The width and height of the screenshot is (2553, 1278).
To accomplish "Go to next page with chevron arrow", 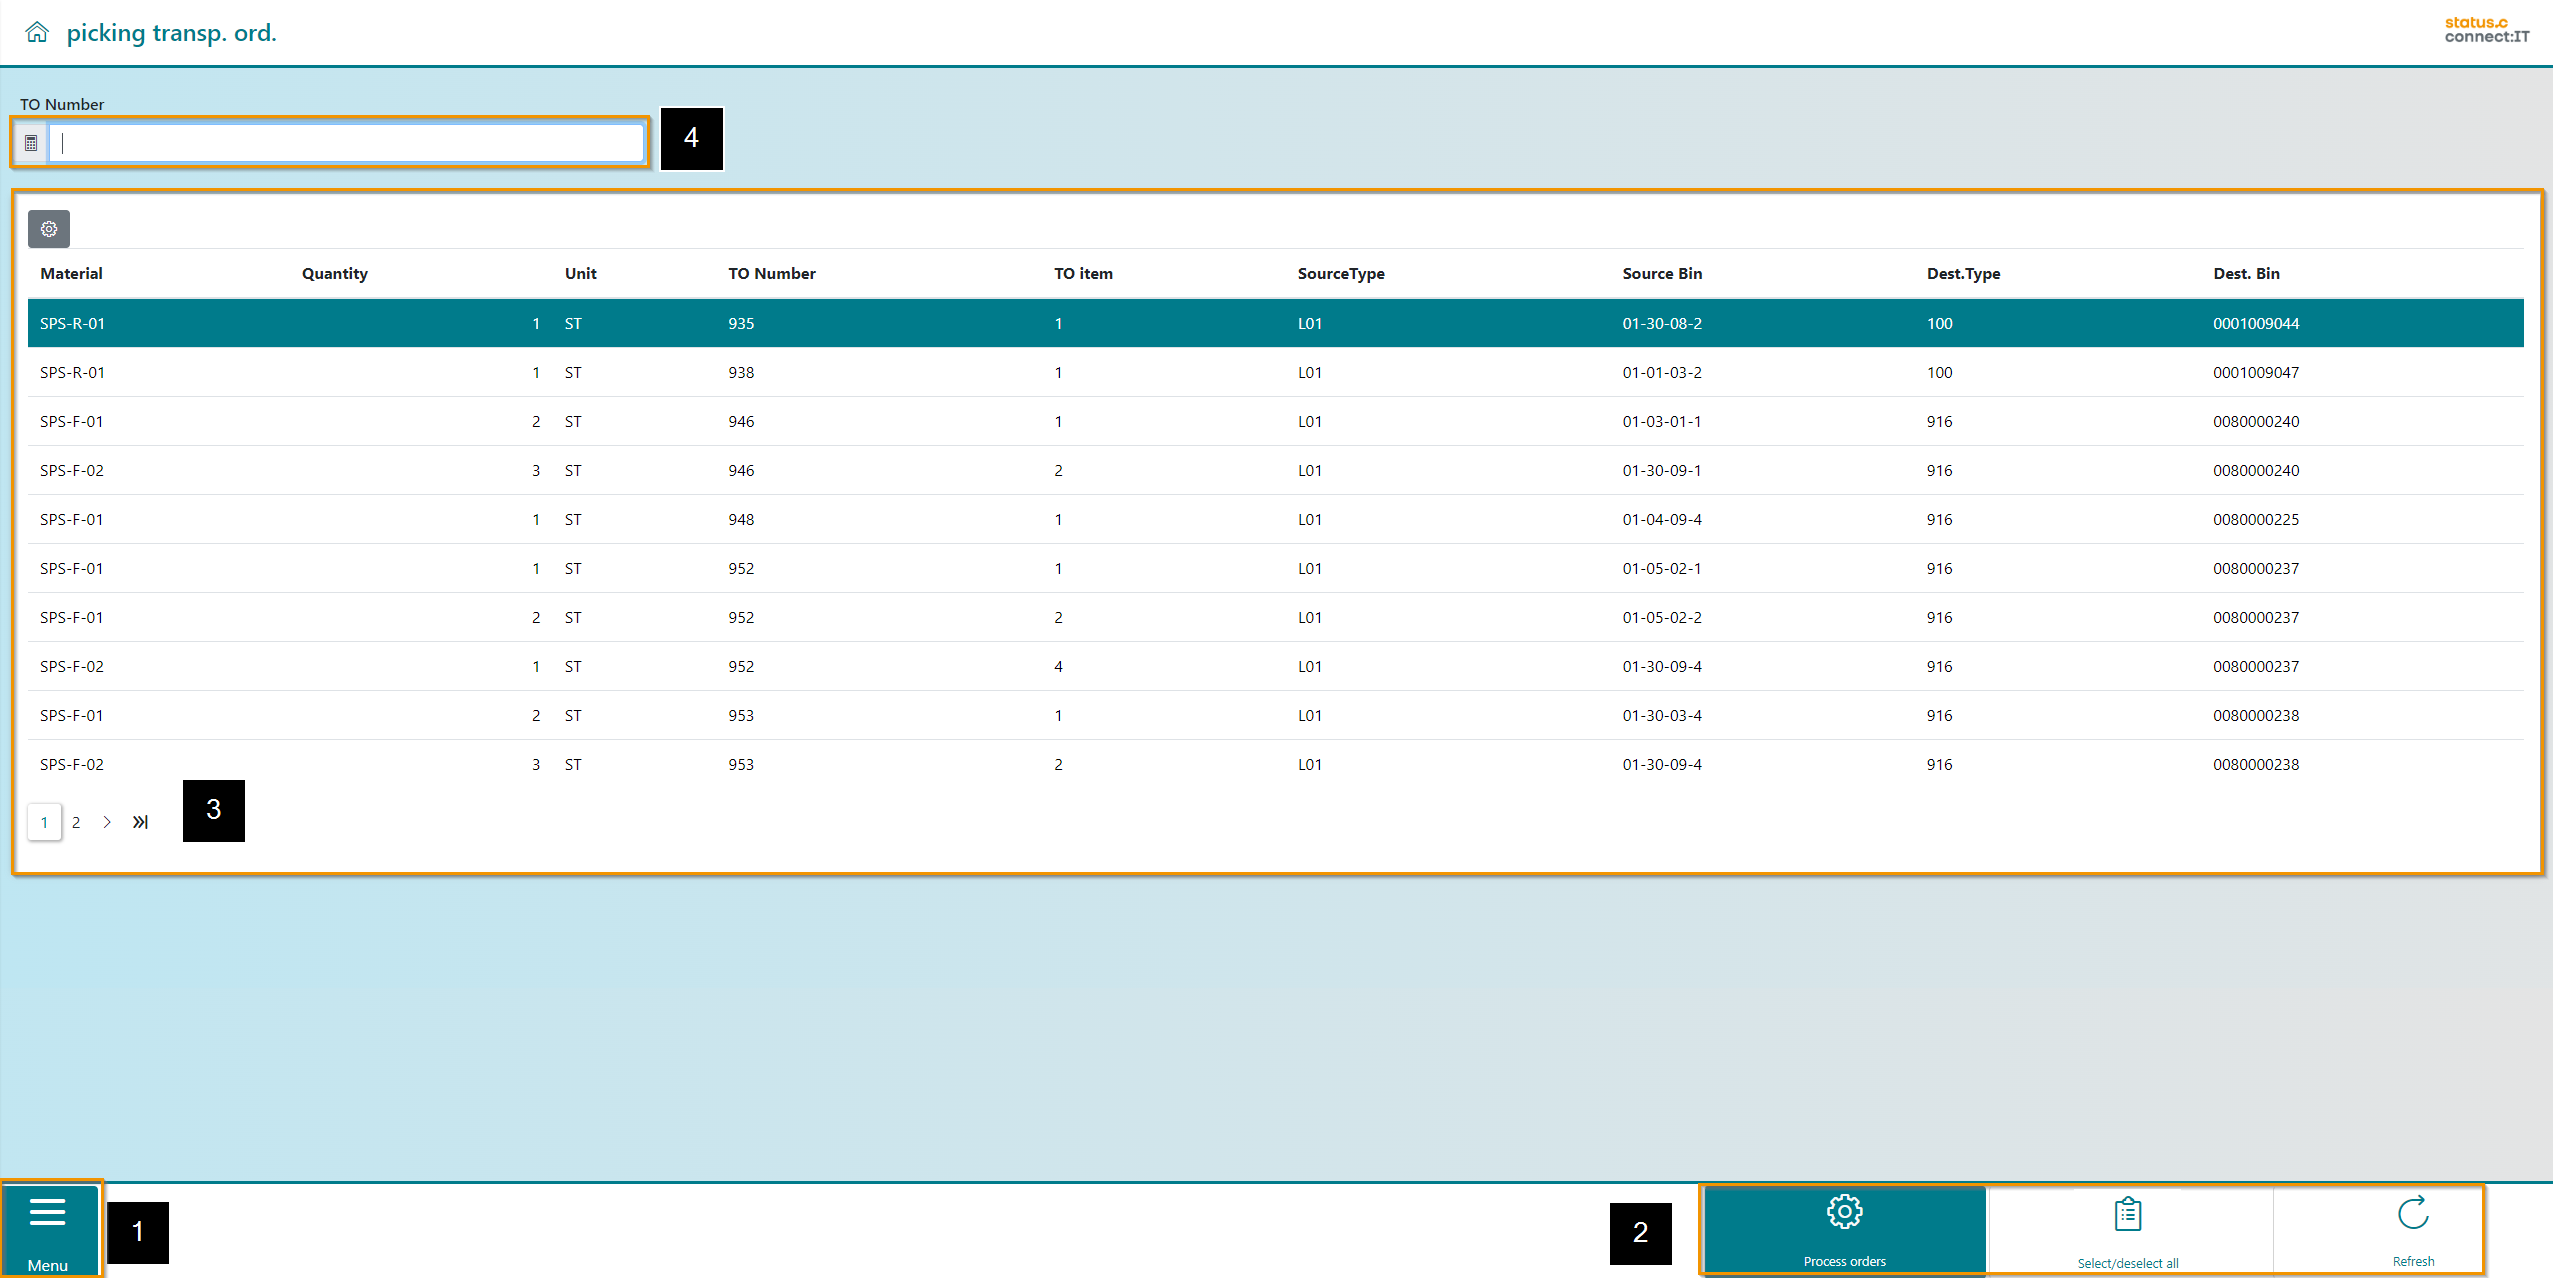I will coord(107,822).
